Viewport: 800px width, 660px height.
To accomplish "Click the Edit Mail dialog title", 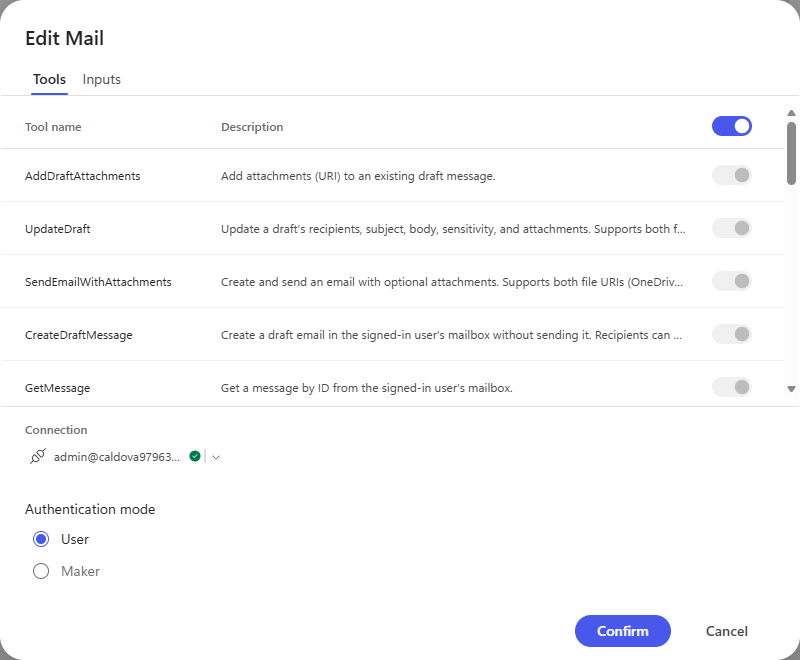I will pos(64,38).
